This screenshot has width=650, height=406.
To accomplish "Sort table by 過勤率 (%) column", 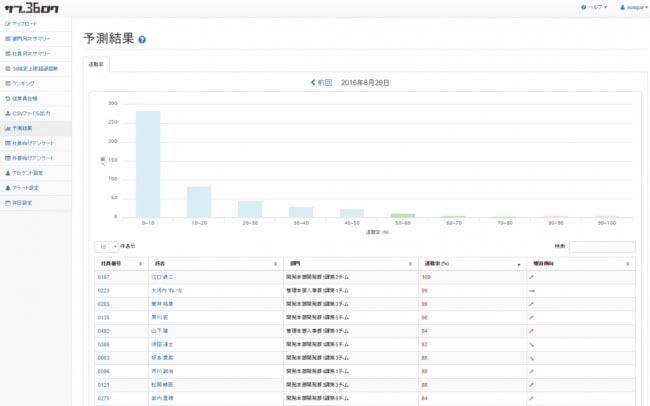I will coord(470,263).
